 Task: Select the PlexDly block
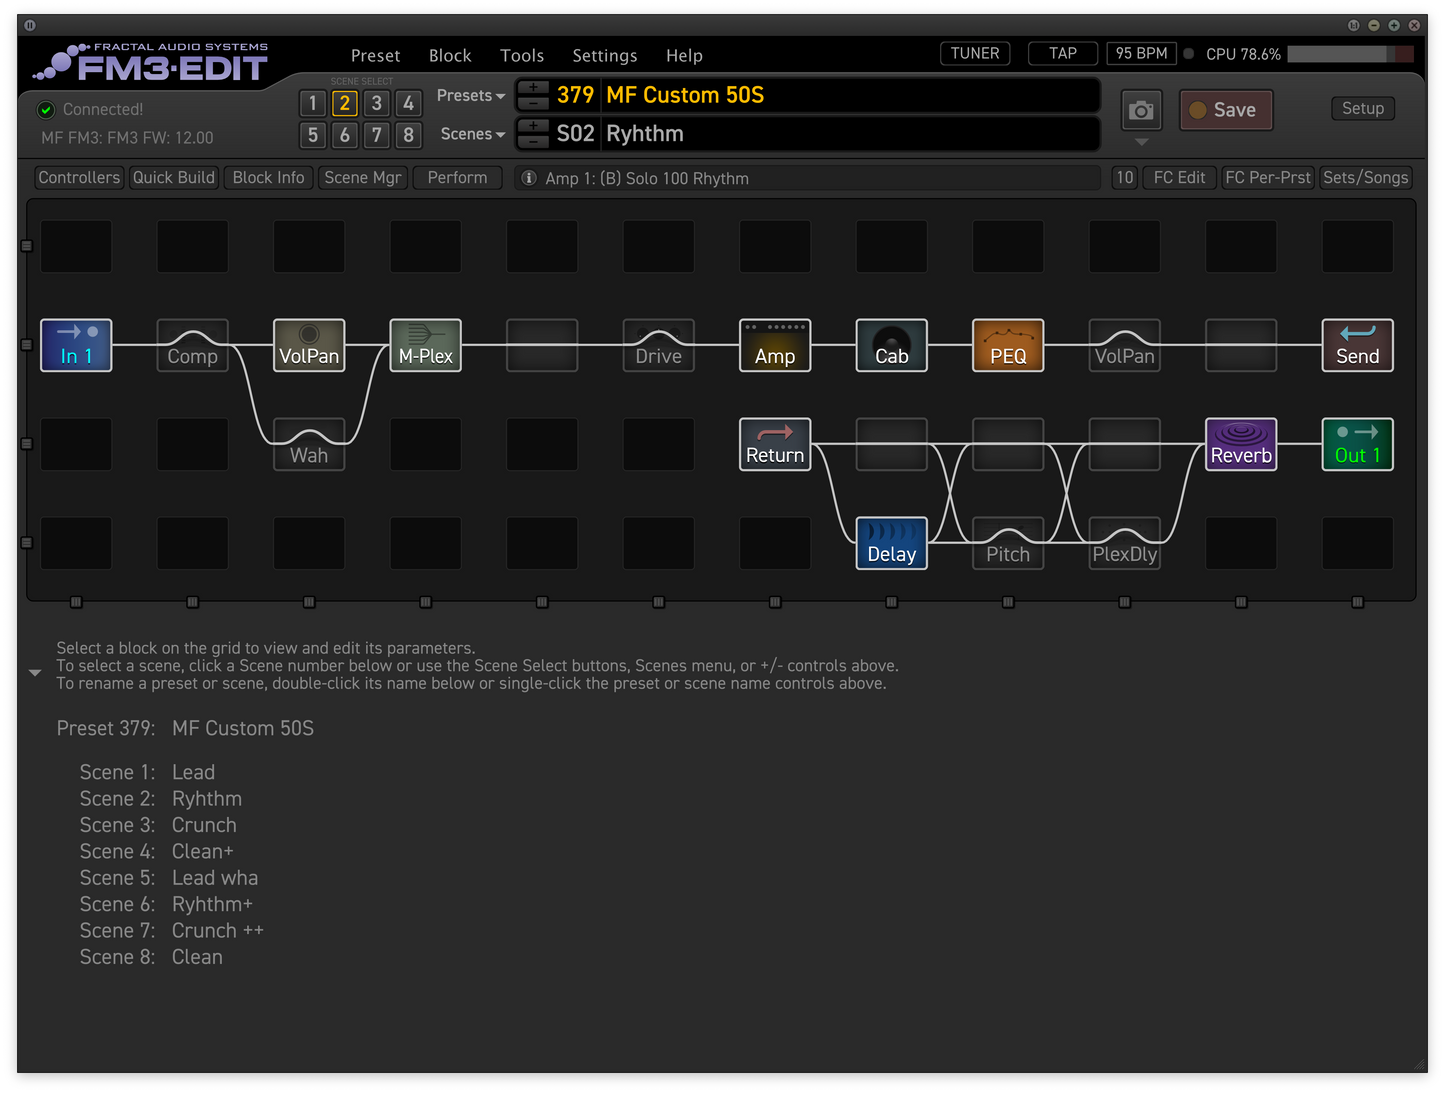click(1125, 543)
